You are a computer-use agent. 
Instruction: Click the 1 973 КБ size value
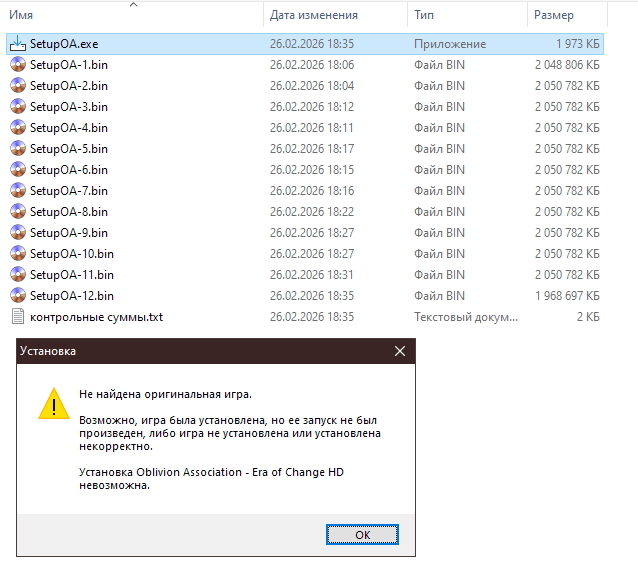578,44
